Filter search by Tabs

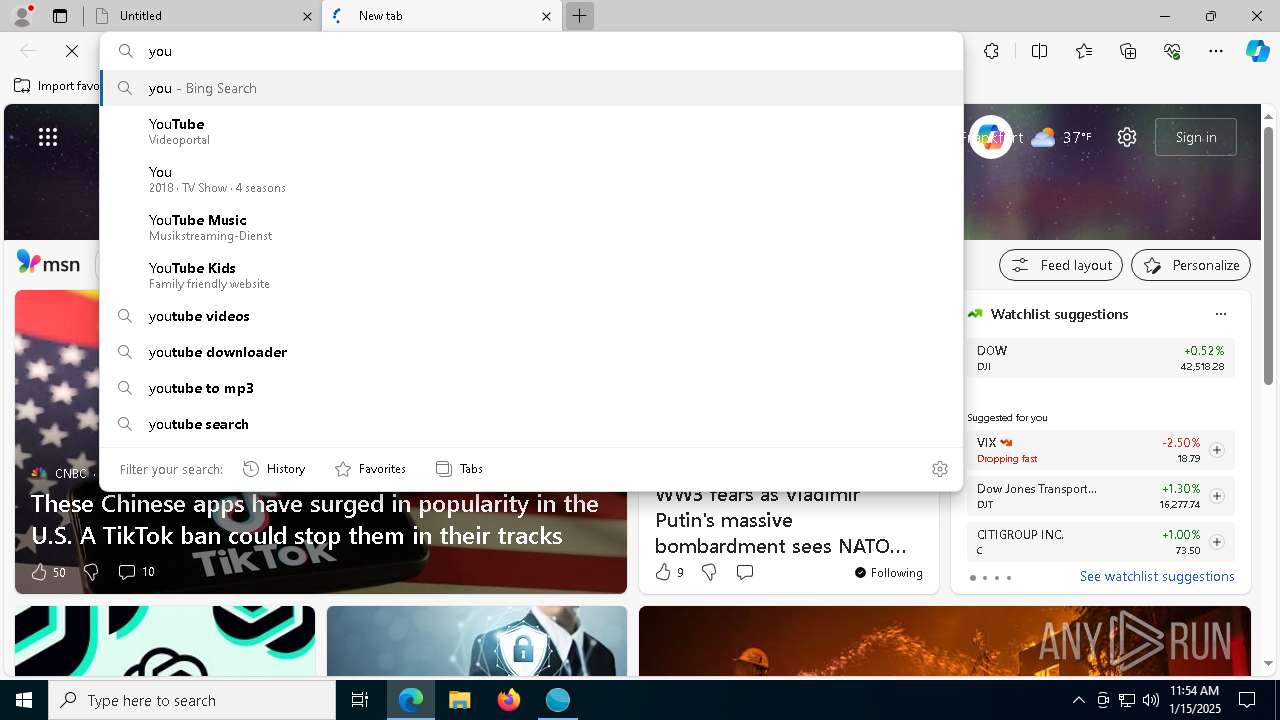click(459, 469)
